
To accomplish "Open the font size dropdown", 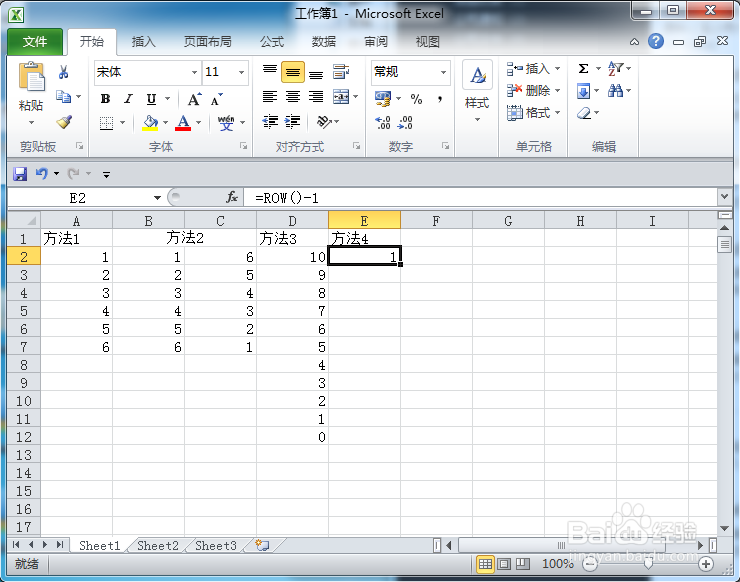I will coord(241,72).
